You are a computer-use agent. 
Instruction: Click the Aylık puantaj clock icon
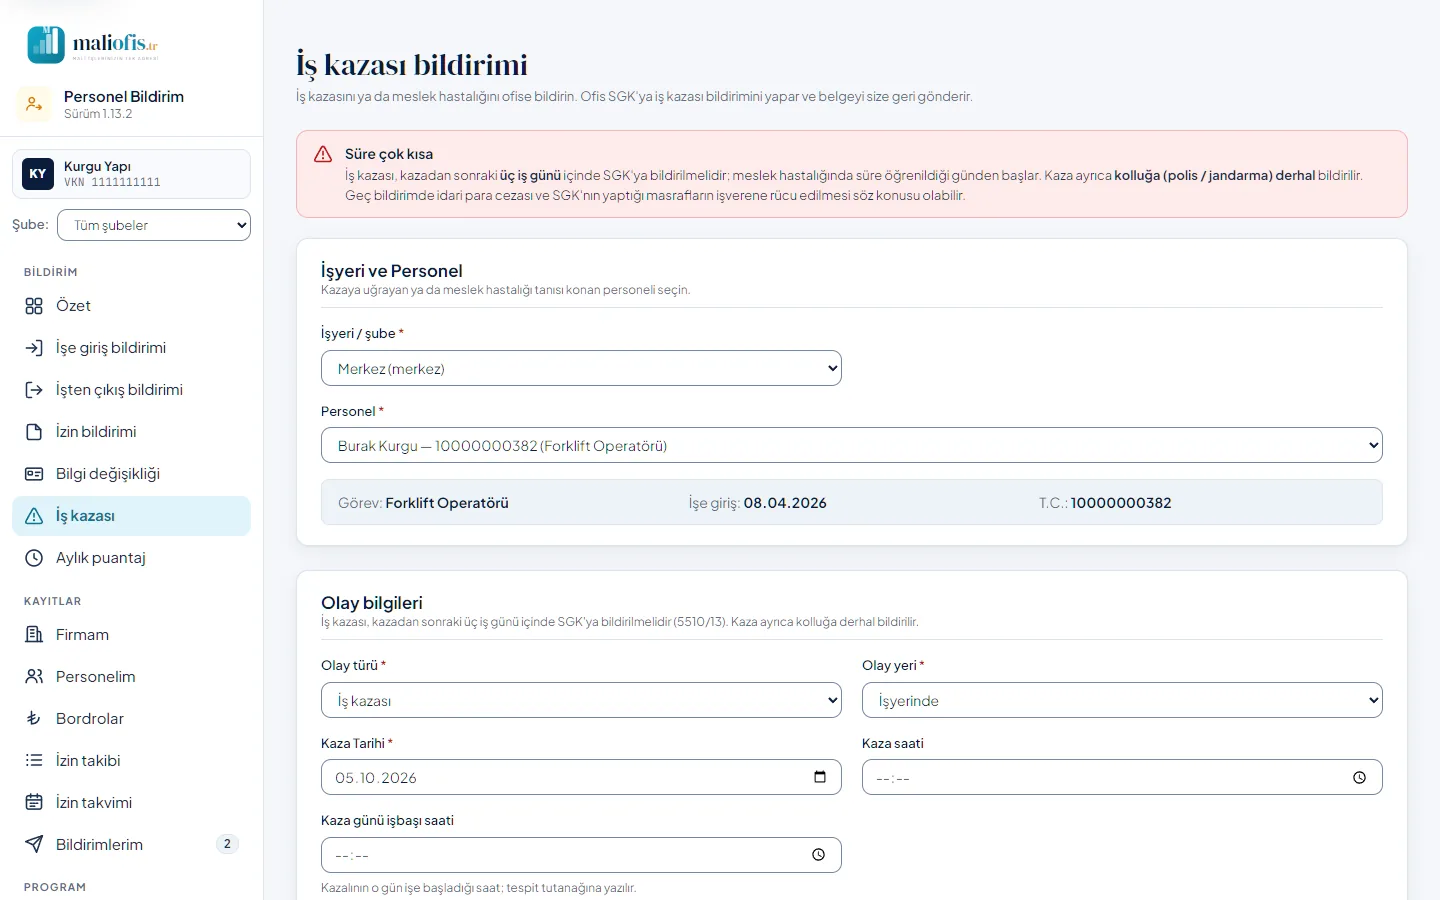point(34,558)
